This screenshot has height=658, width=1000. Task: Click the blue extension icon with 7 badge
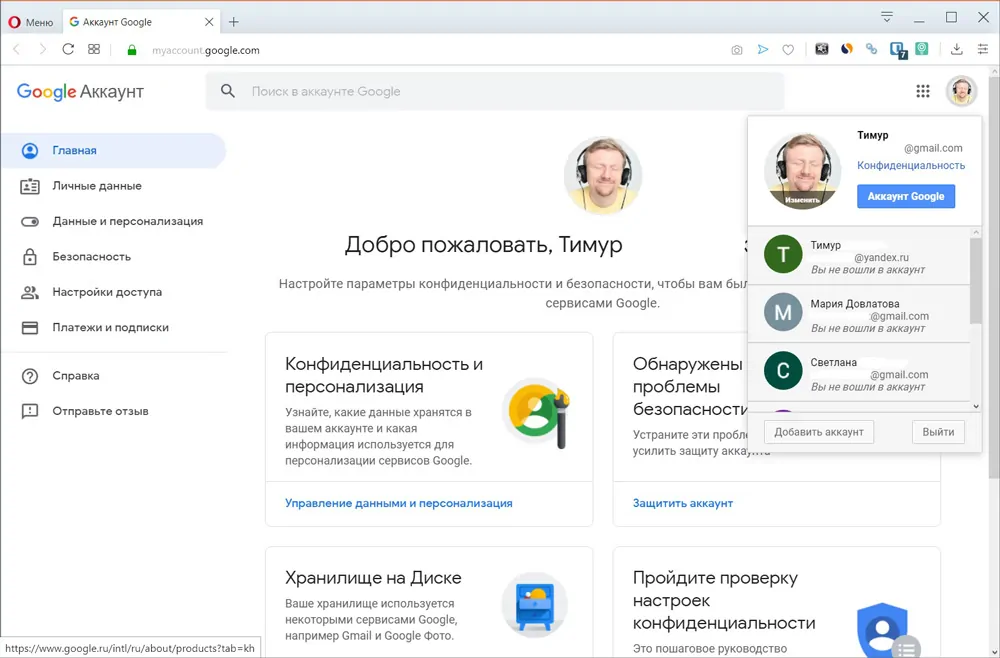898,50
